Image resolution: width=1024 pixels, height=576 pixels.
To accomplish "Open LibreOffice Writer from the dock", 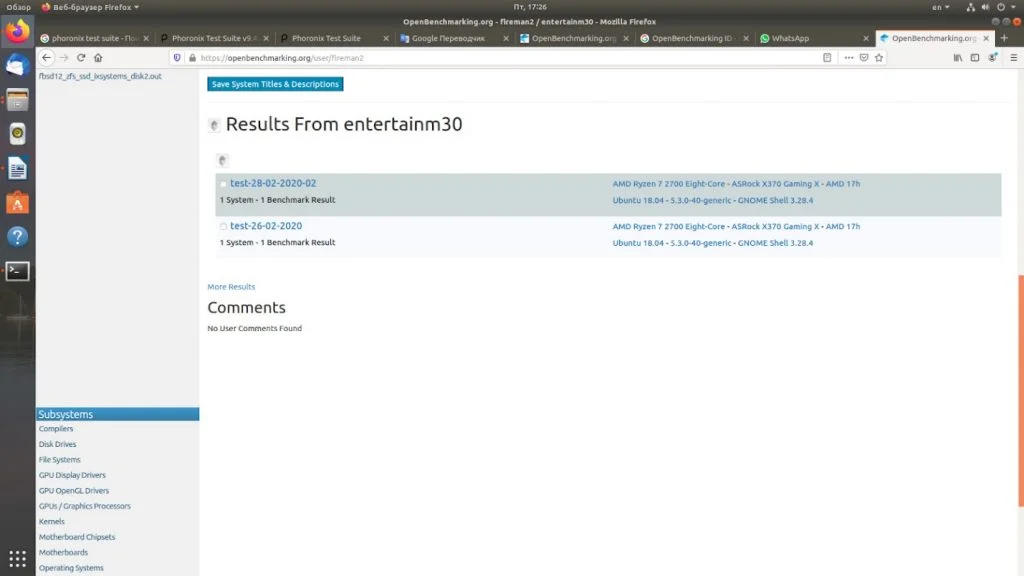I will pos(18,168).
